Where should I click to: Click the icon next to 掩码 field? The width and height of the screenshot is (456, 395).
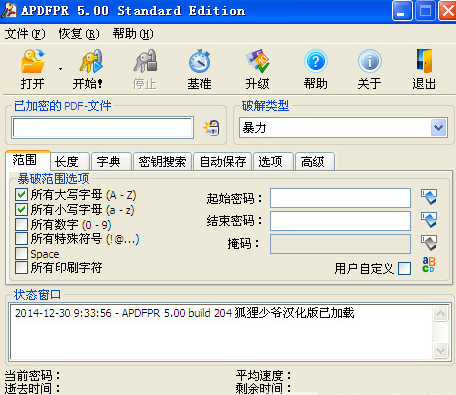pyautogui.click(x=429, y=243)
